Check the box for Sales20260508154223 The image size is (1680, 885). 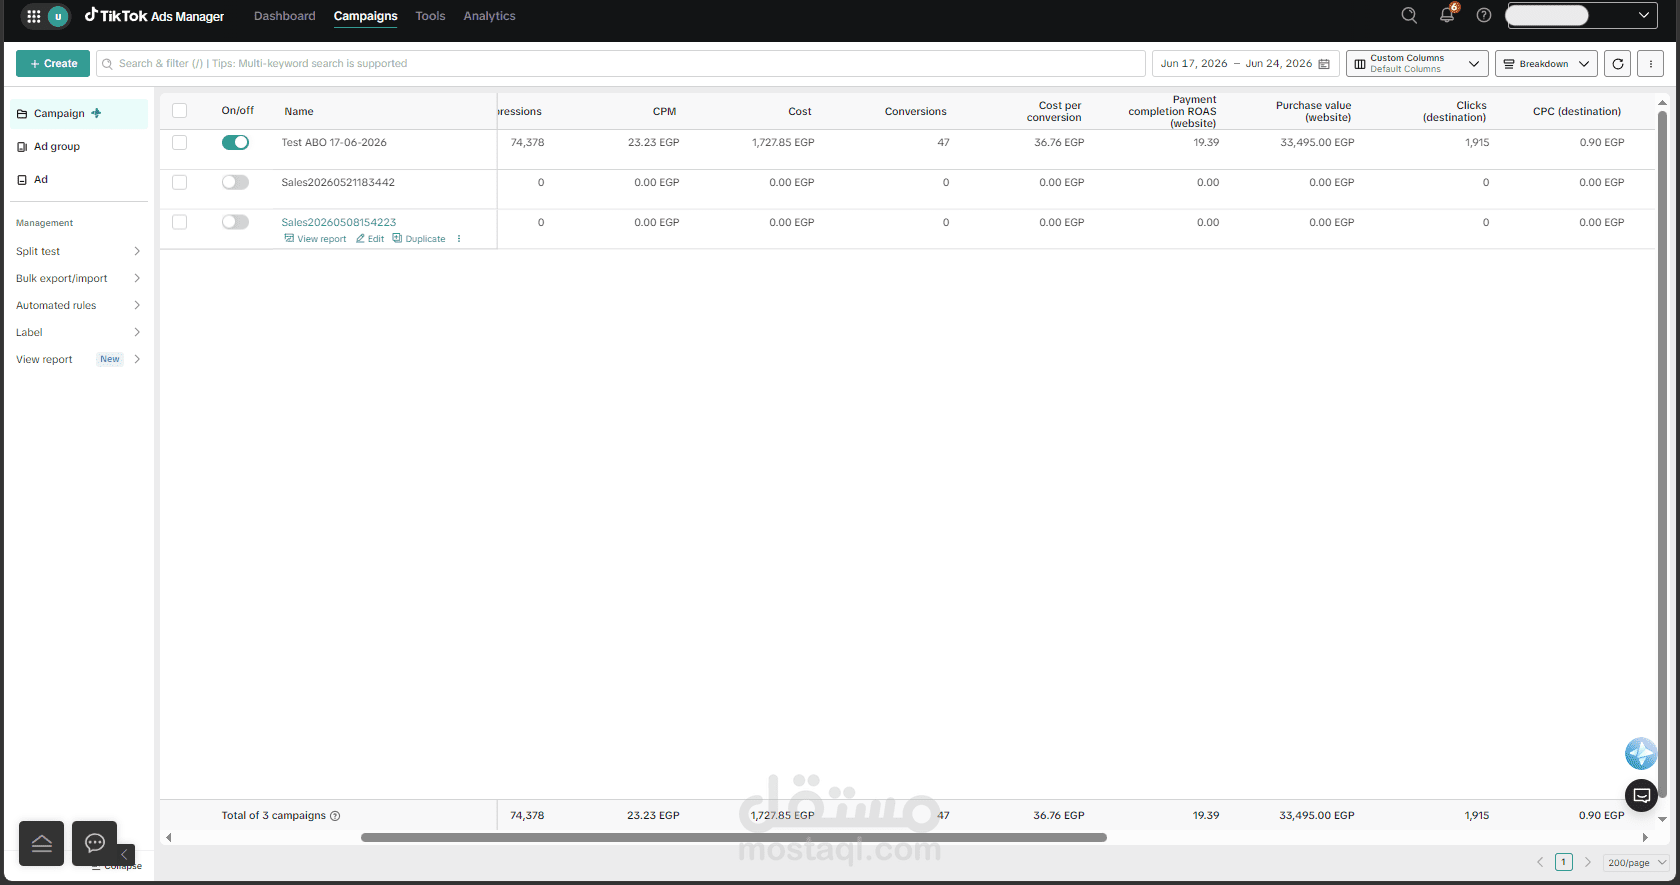[x=180, y=222]
